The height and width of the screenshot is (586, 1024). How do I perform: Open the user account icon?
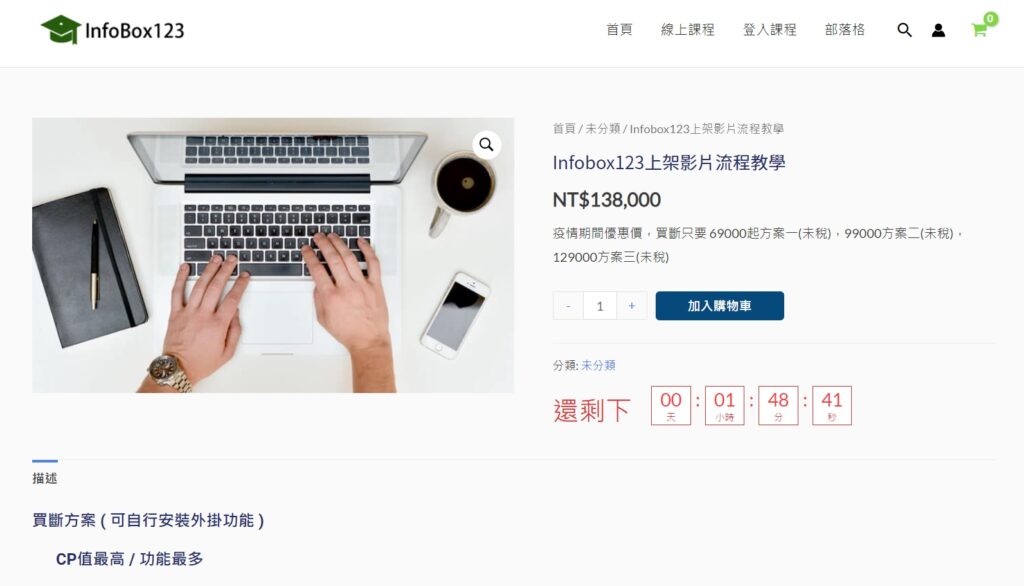click(x=938, y=30)
